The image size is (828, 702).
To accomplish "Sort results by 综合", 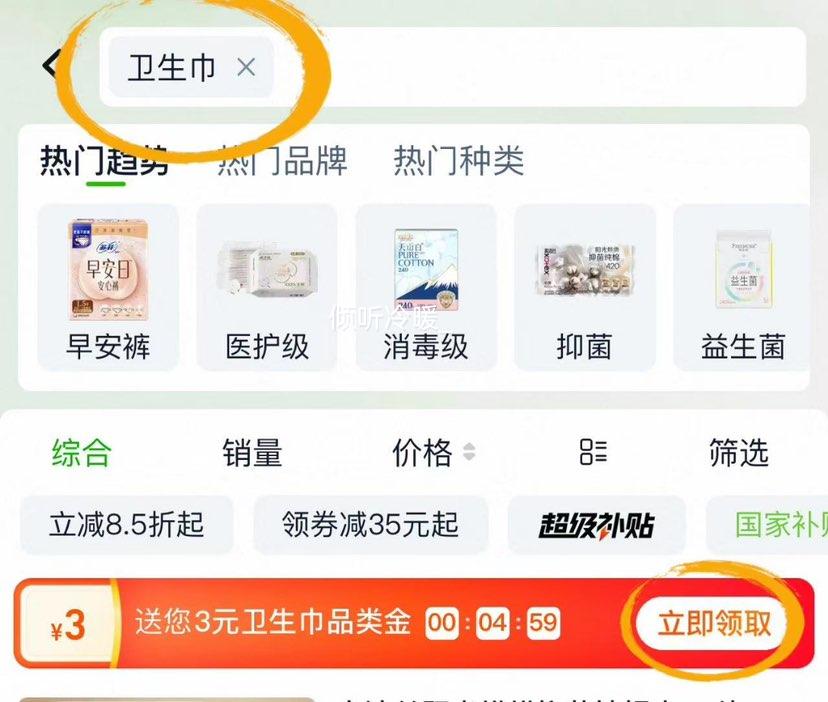I will pyautogui.click(x=82, y=453).
